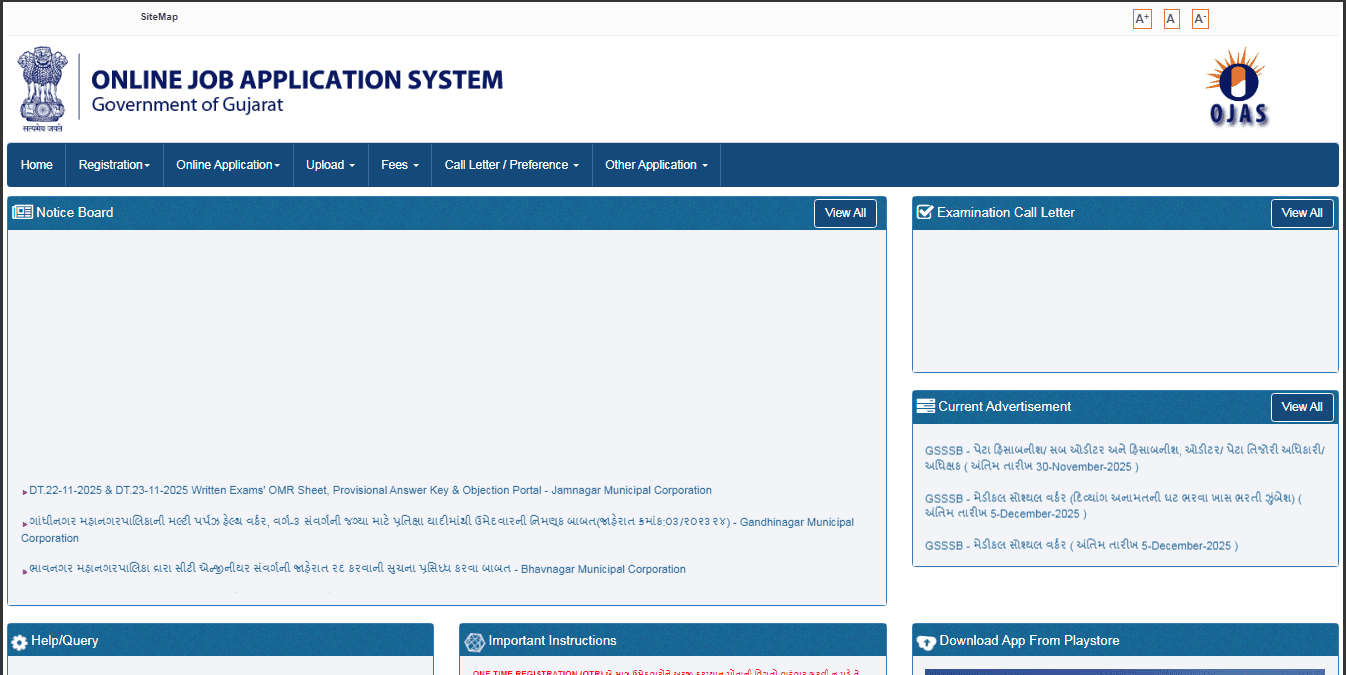Screen dimensions: 1346x675
Task: Reset font size with the A control
Action: click(x=1171, y=18)
